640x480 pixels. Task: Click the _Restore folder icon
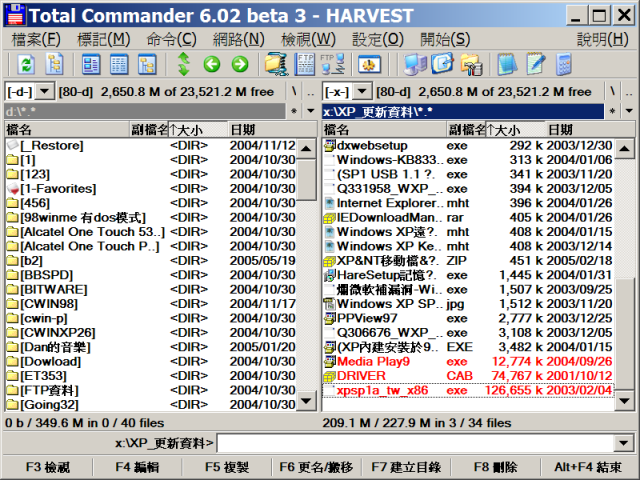pyautogui.click(x=13, y=145)
